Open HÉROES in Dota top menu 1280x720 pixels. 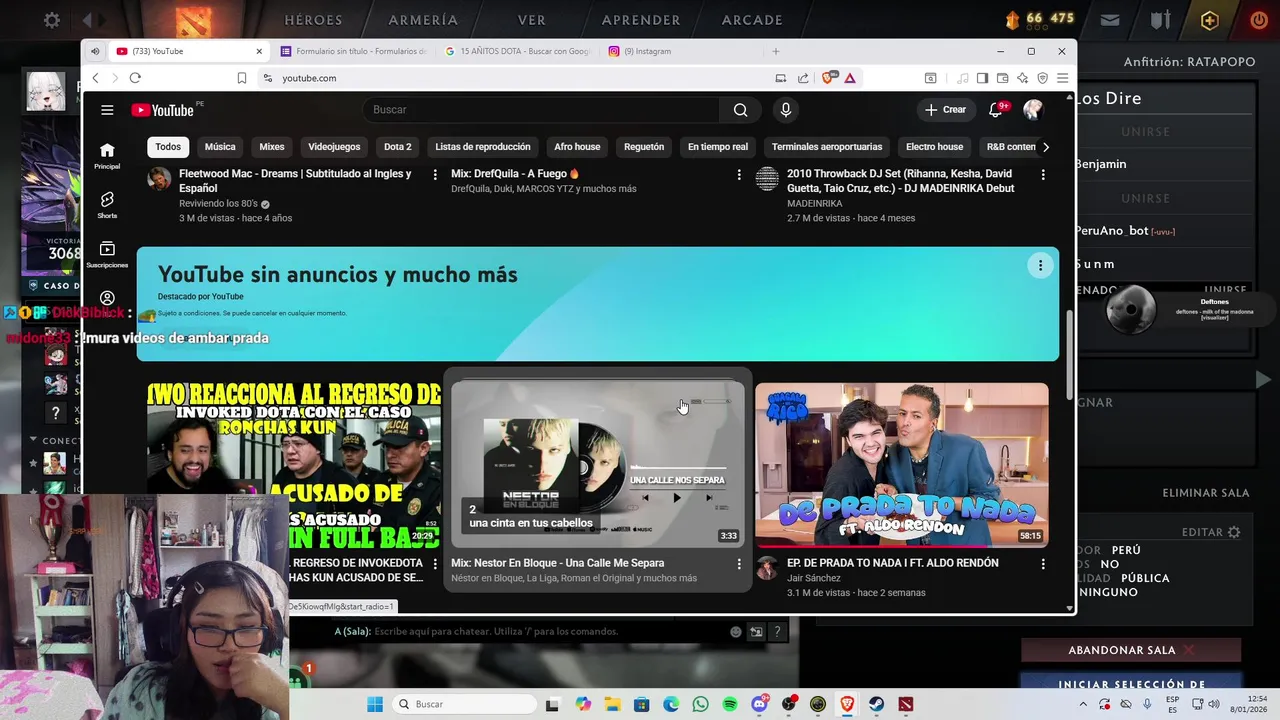313,20
